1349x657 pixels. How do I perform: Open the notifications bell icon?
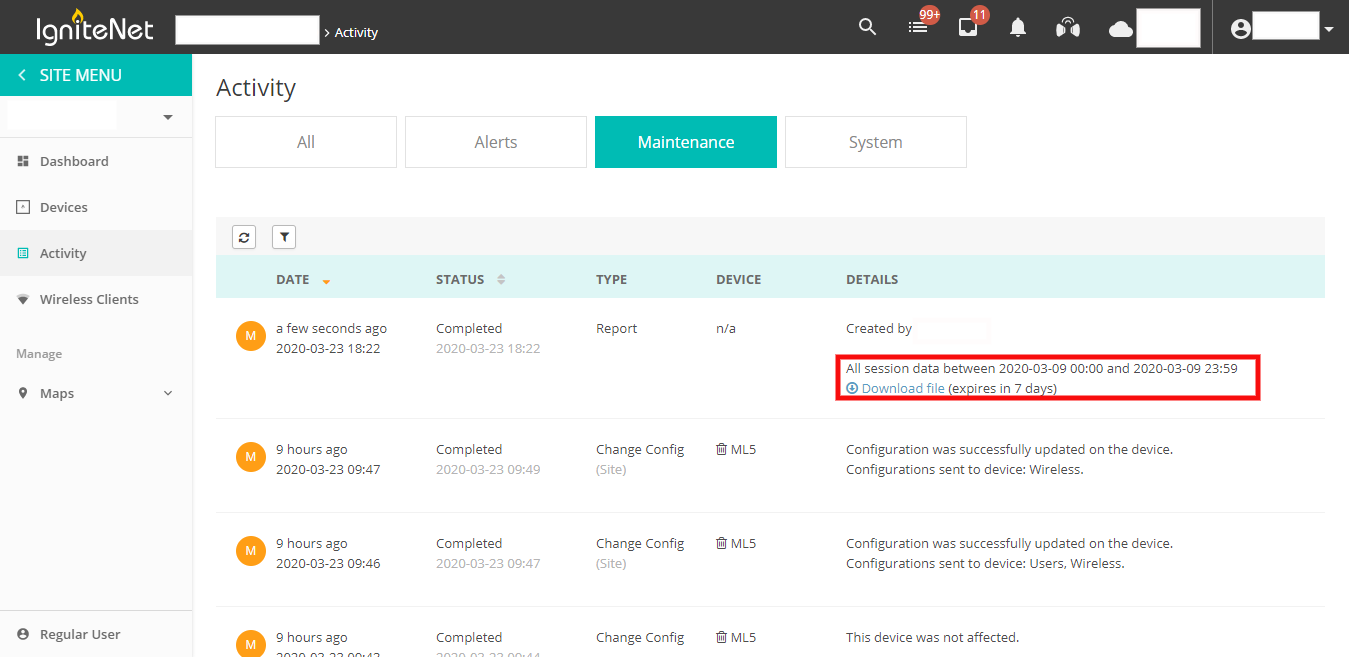coord(1018,28)
